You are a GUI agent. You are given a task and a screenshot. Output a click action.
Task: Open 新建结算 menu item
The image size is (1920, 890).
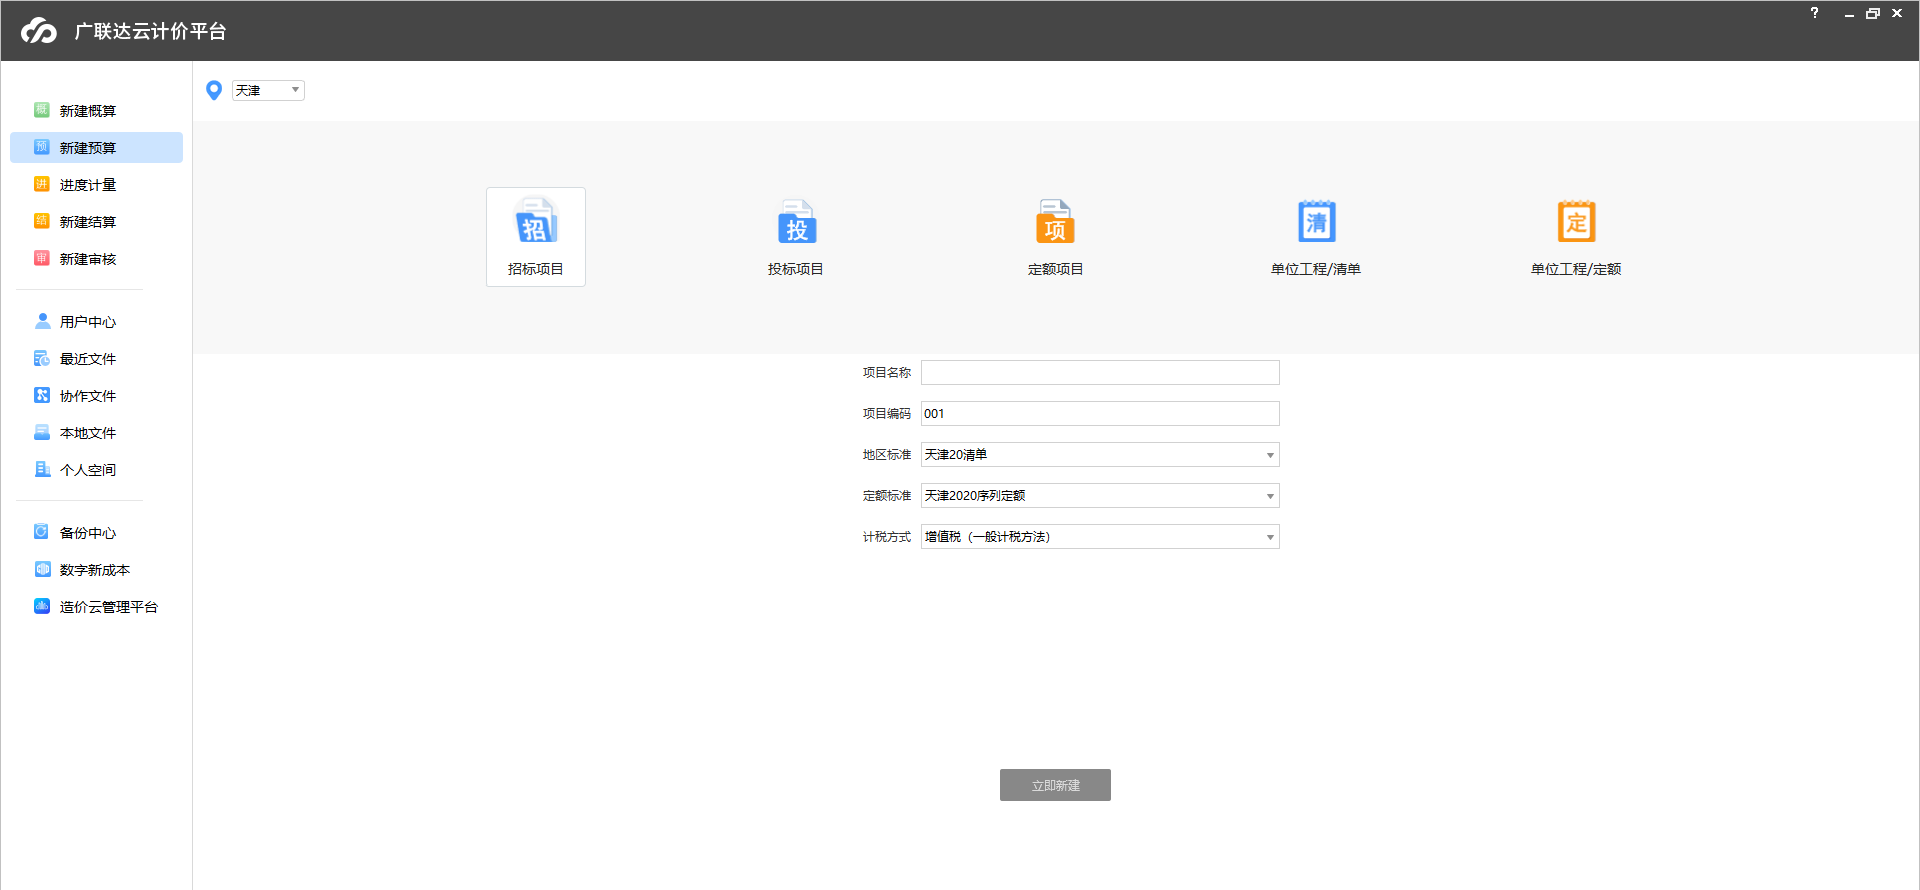click(x=96, y=222)
